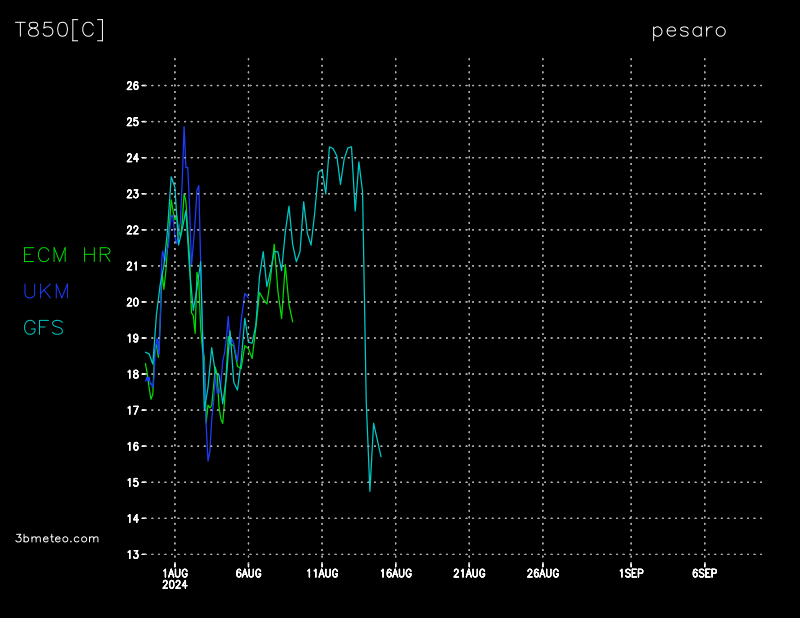Image resolution: width=800 pixels, height=618 pixels.
Task: Click the 18 value on temperature axis
Action: [131, 374]
